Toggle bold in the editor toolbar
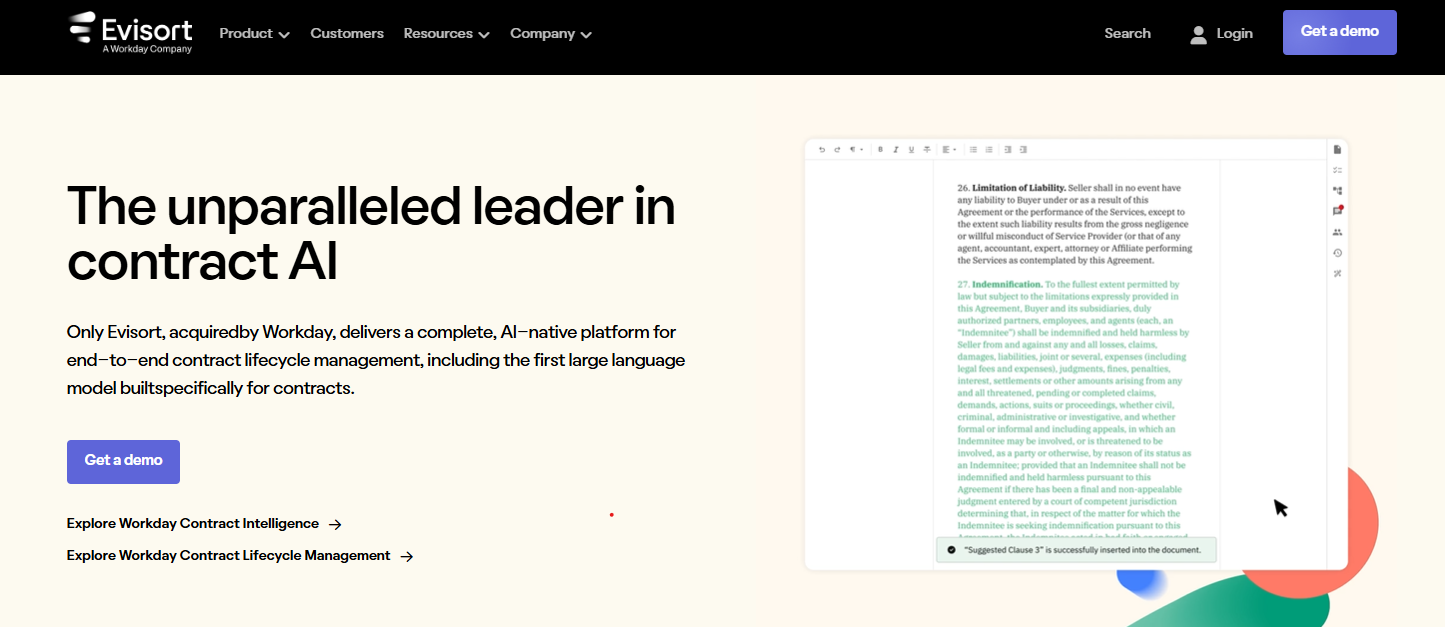Screen dimensions: 1445x627 (881, 150)
